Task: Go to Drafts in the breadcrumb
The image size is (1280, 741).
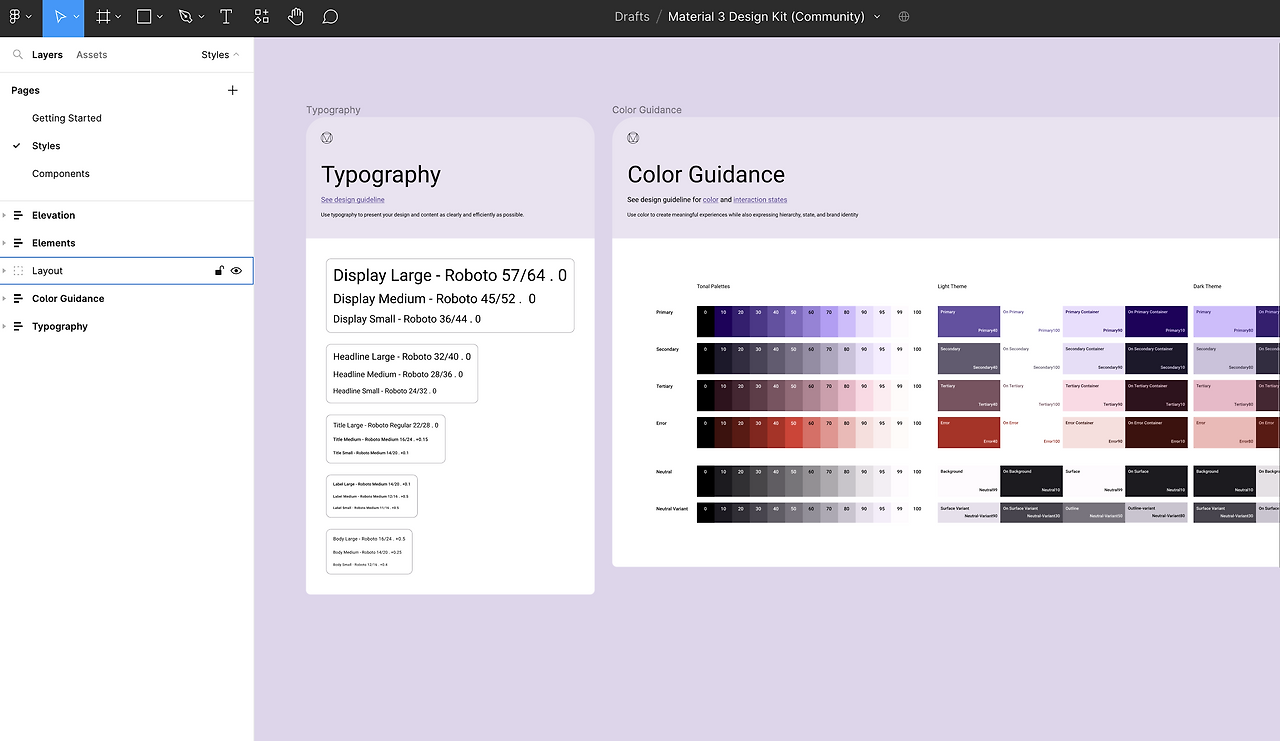Action: click(632, 17)
